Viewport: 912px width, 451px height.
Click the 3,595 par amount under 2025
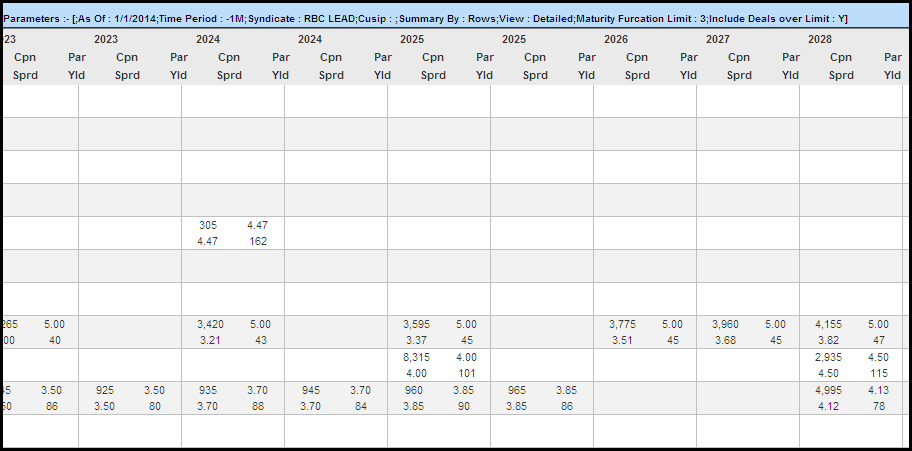(418, 324)
